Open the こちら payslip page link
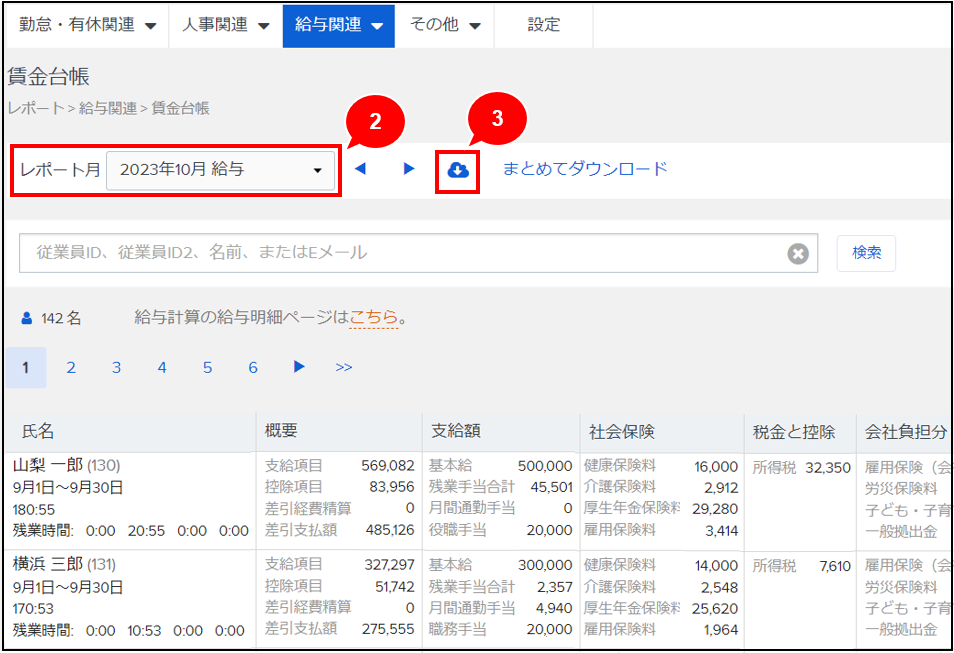Viewport: 954px width, 653px height. 373,318
